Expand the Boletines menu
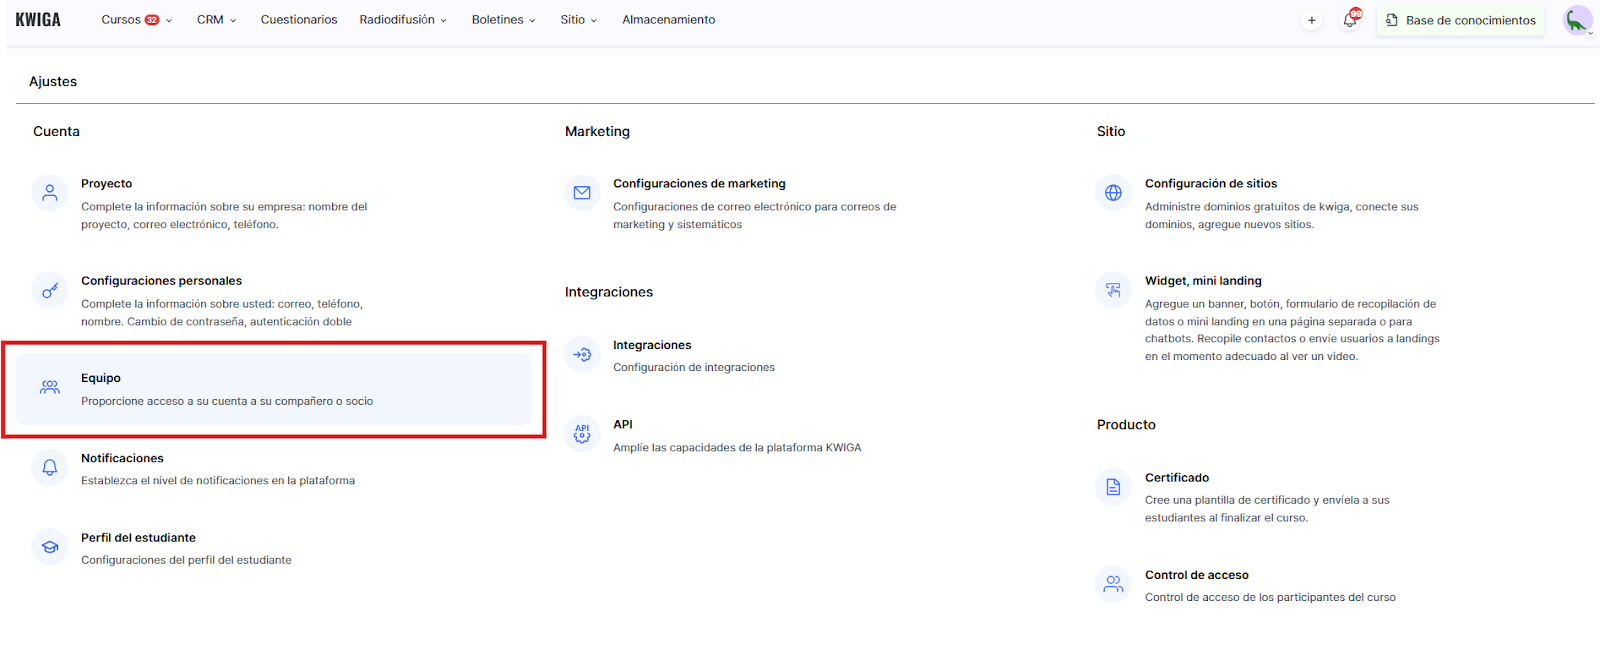Image resolution: width=1600 pixels, height=661 pixels. (503, 20)
